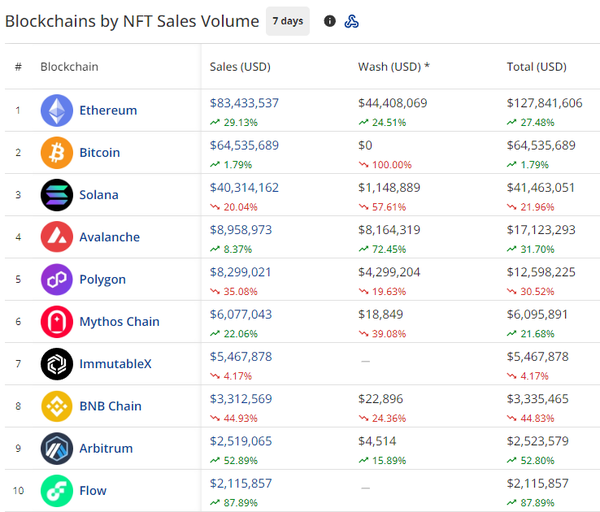Click the ImmutableX logo icon

(56, 364)
